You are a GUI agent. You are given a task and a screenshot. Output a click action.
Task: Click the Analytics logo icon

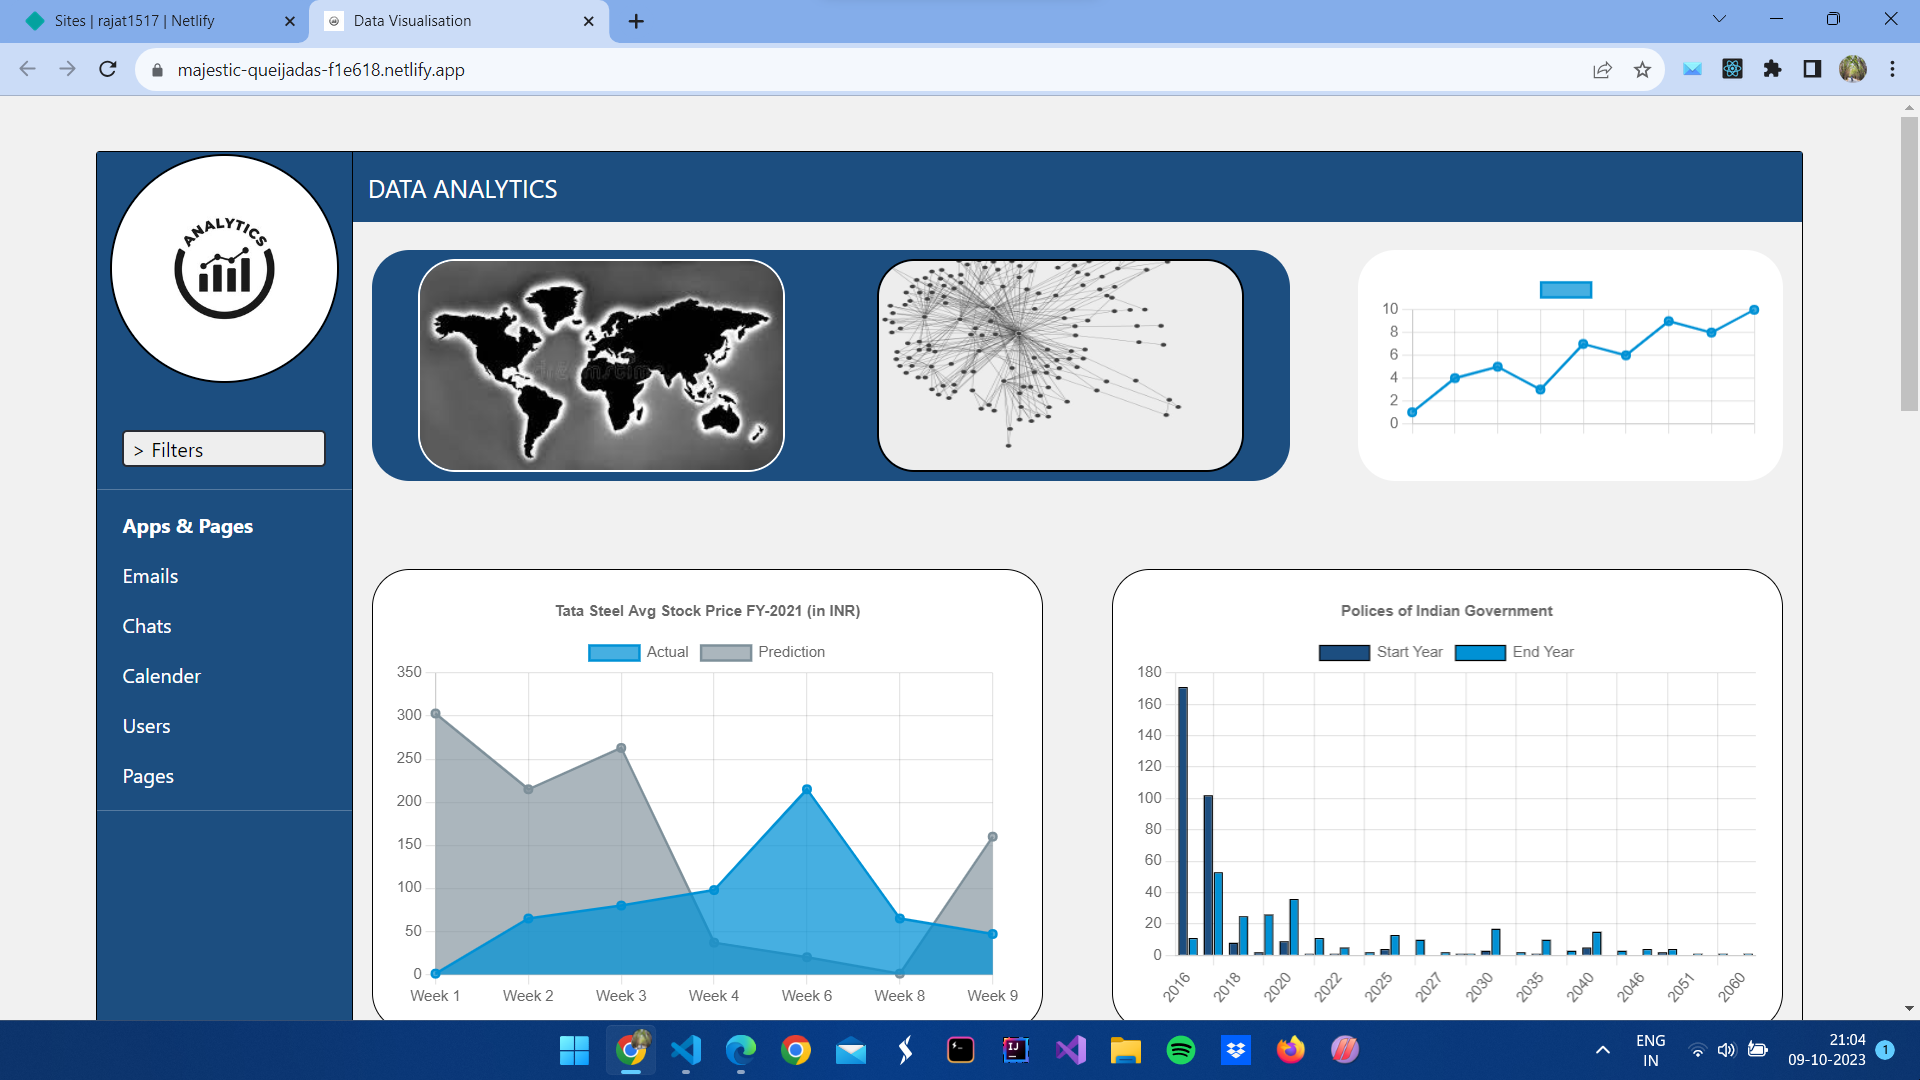pos(224,268)
